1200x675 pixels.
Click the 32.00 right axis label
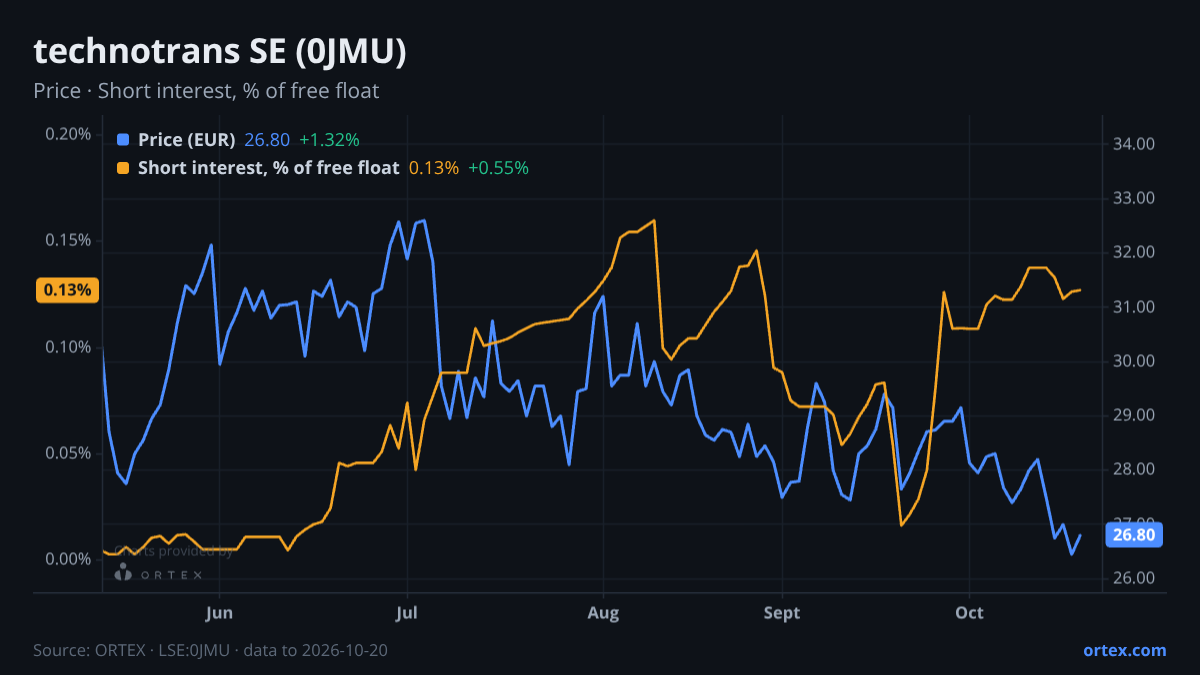point(1134,253)
